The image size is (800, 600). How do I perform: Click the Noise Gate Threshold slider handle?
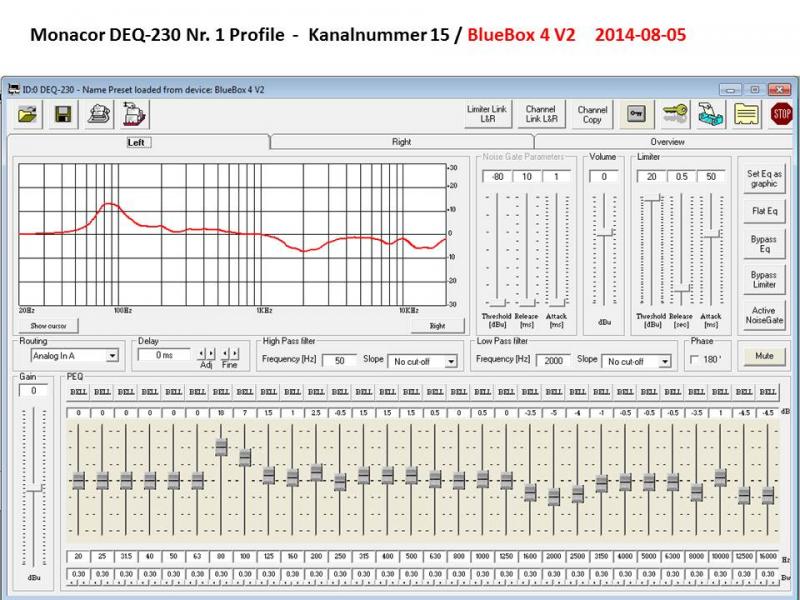496,302
